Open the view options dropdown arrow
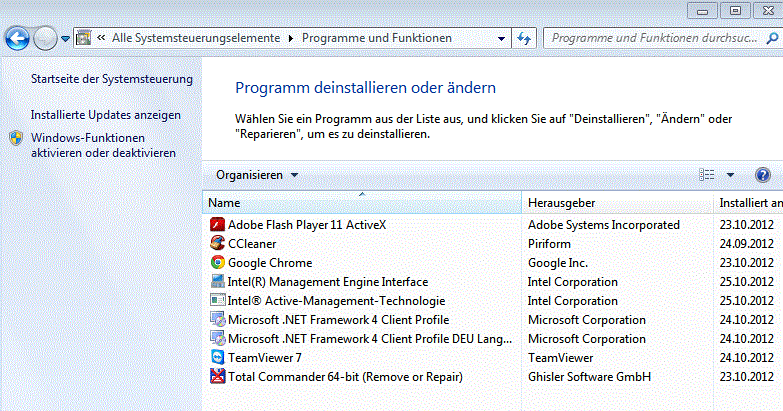Screen dimensions: 783x411 click(730, 175)
